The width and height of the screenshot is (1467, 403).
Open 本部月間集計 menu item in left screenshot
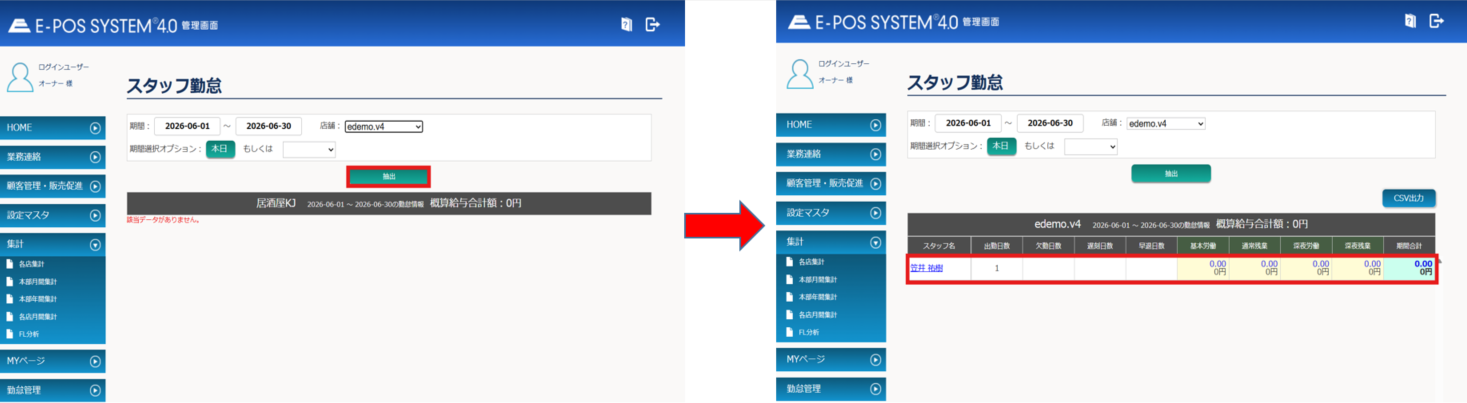pyautogui.click(x=38, y=281)
